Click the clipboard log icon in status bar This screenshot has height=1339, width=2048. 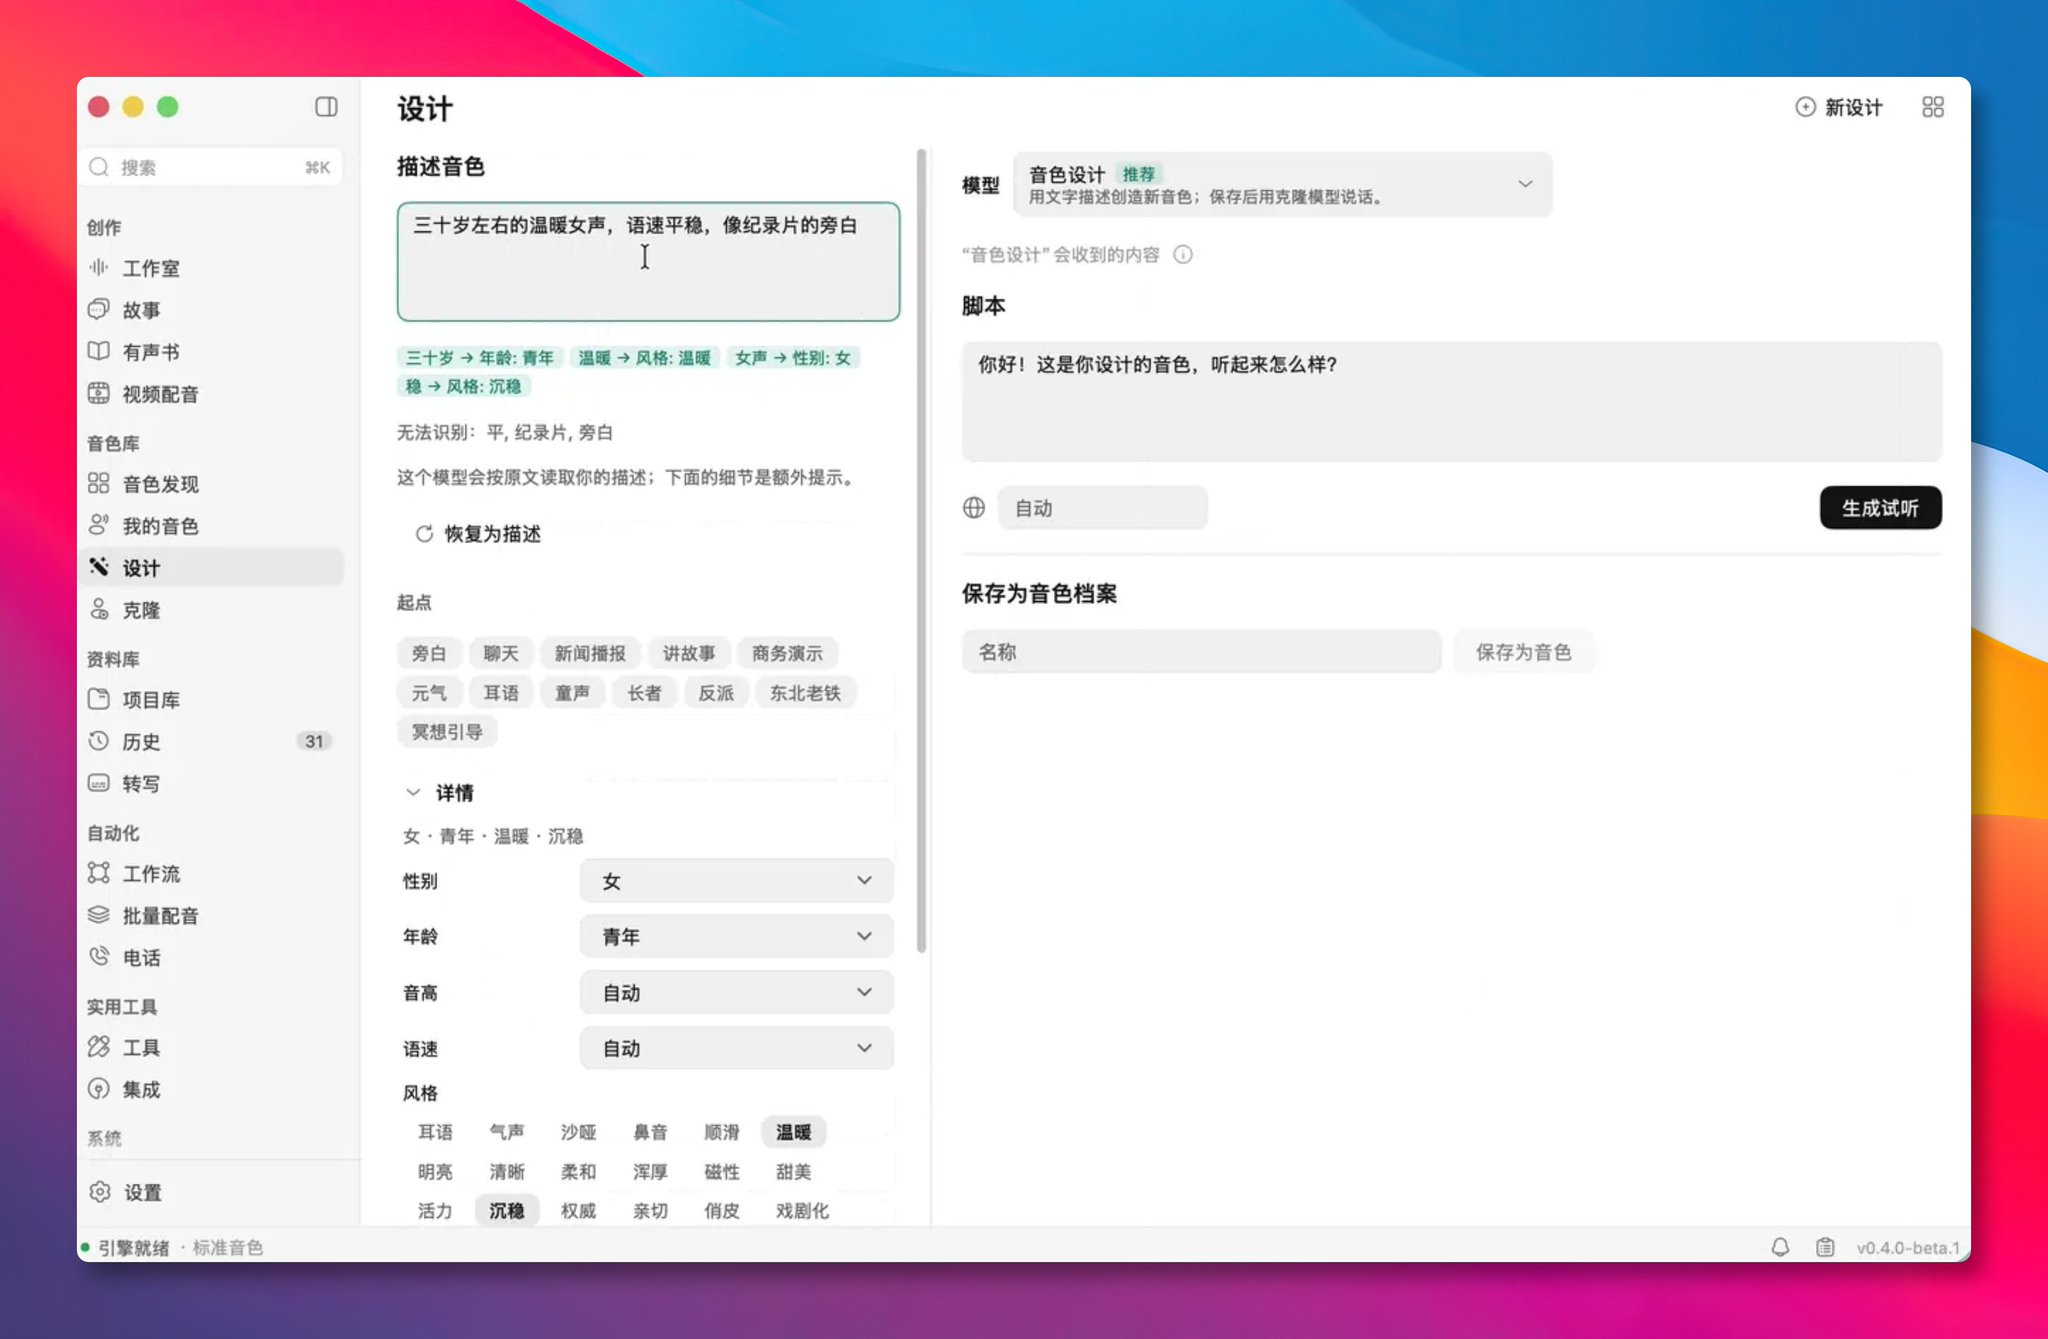(1825, 1247)
